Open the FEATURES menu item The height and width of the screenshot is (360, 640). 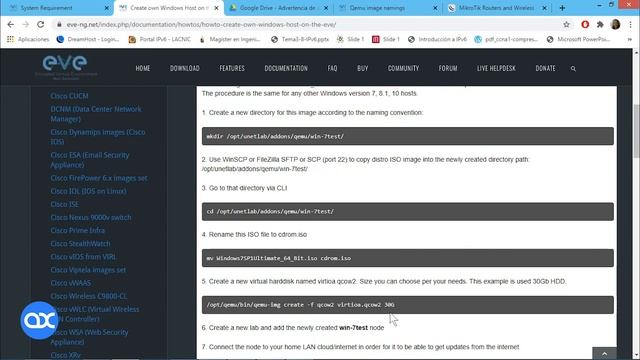point(232,69)
